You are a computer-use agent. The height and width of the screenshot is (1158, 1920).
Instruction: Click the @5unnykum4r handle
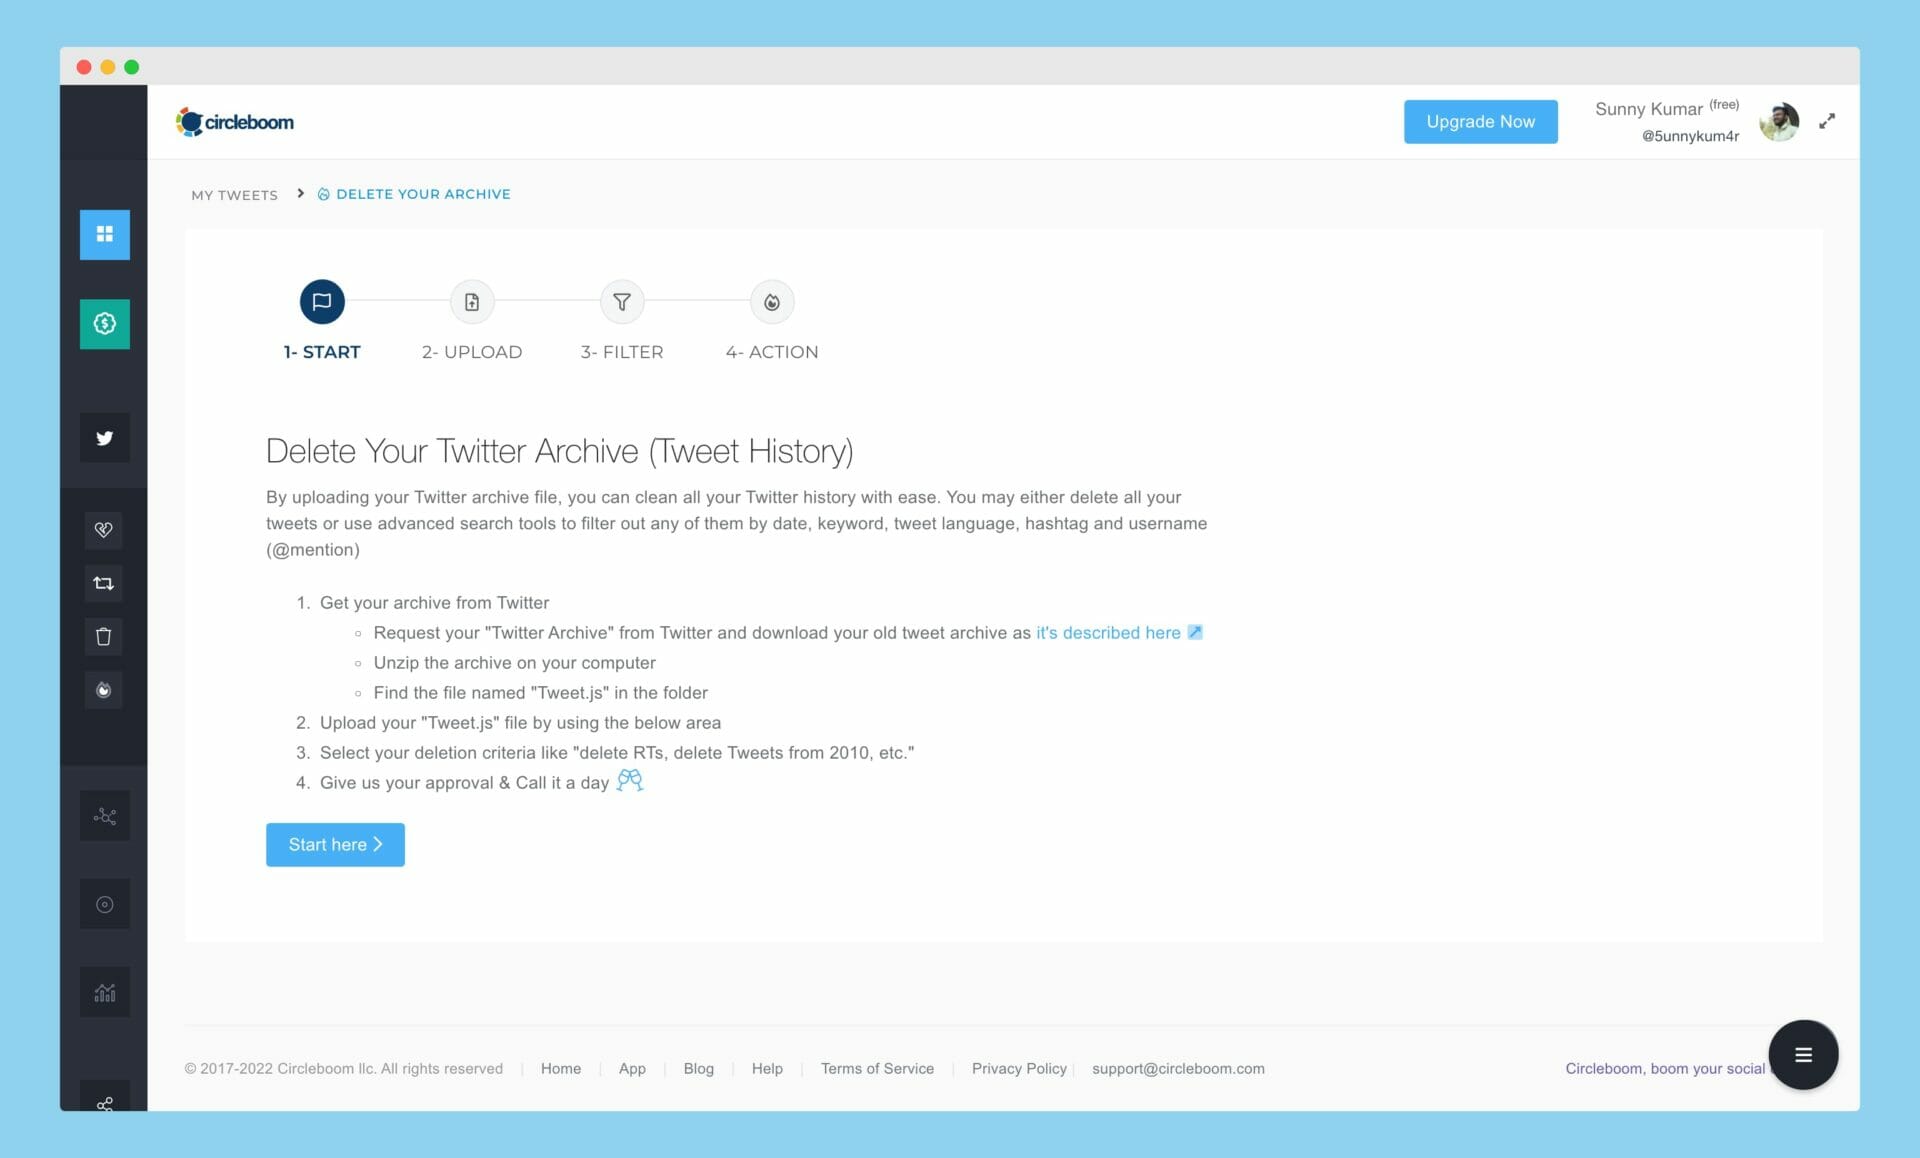tap(1690, 136)
